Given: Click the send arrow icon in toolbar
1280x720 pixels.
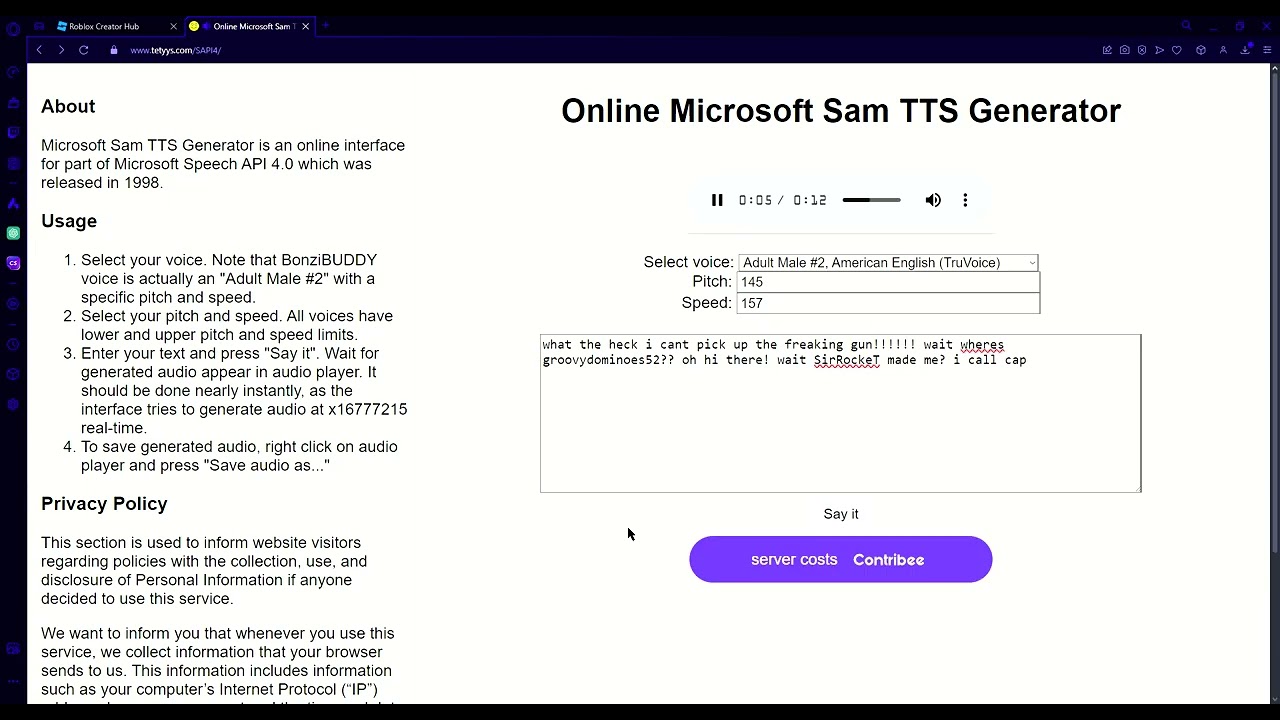Looking at the screenshot, I should click(1159, 50).
